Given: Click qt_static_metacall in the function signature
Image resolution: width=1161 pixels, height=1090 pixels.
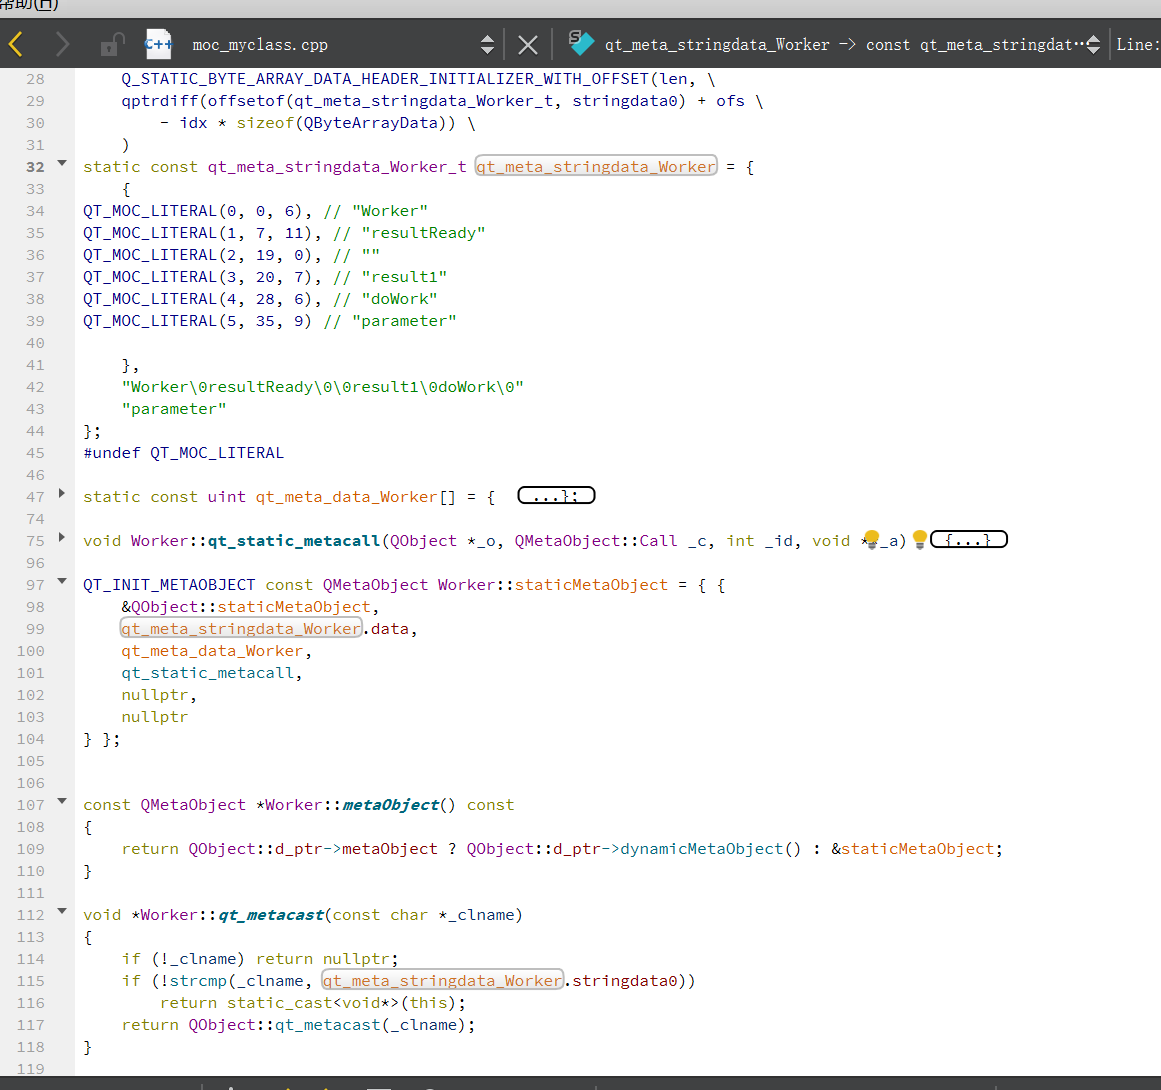Looking at the screenshot, I should [294, 541].
